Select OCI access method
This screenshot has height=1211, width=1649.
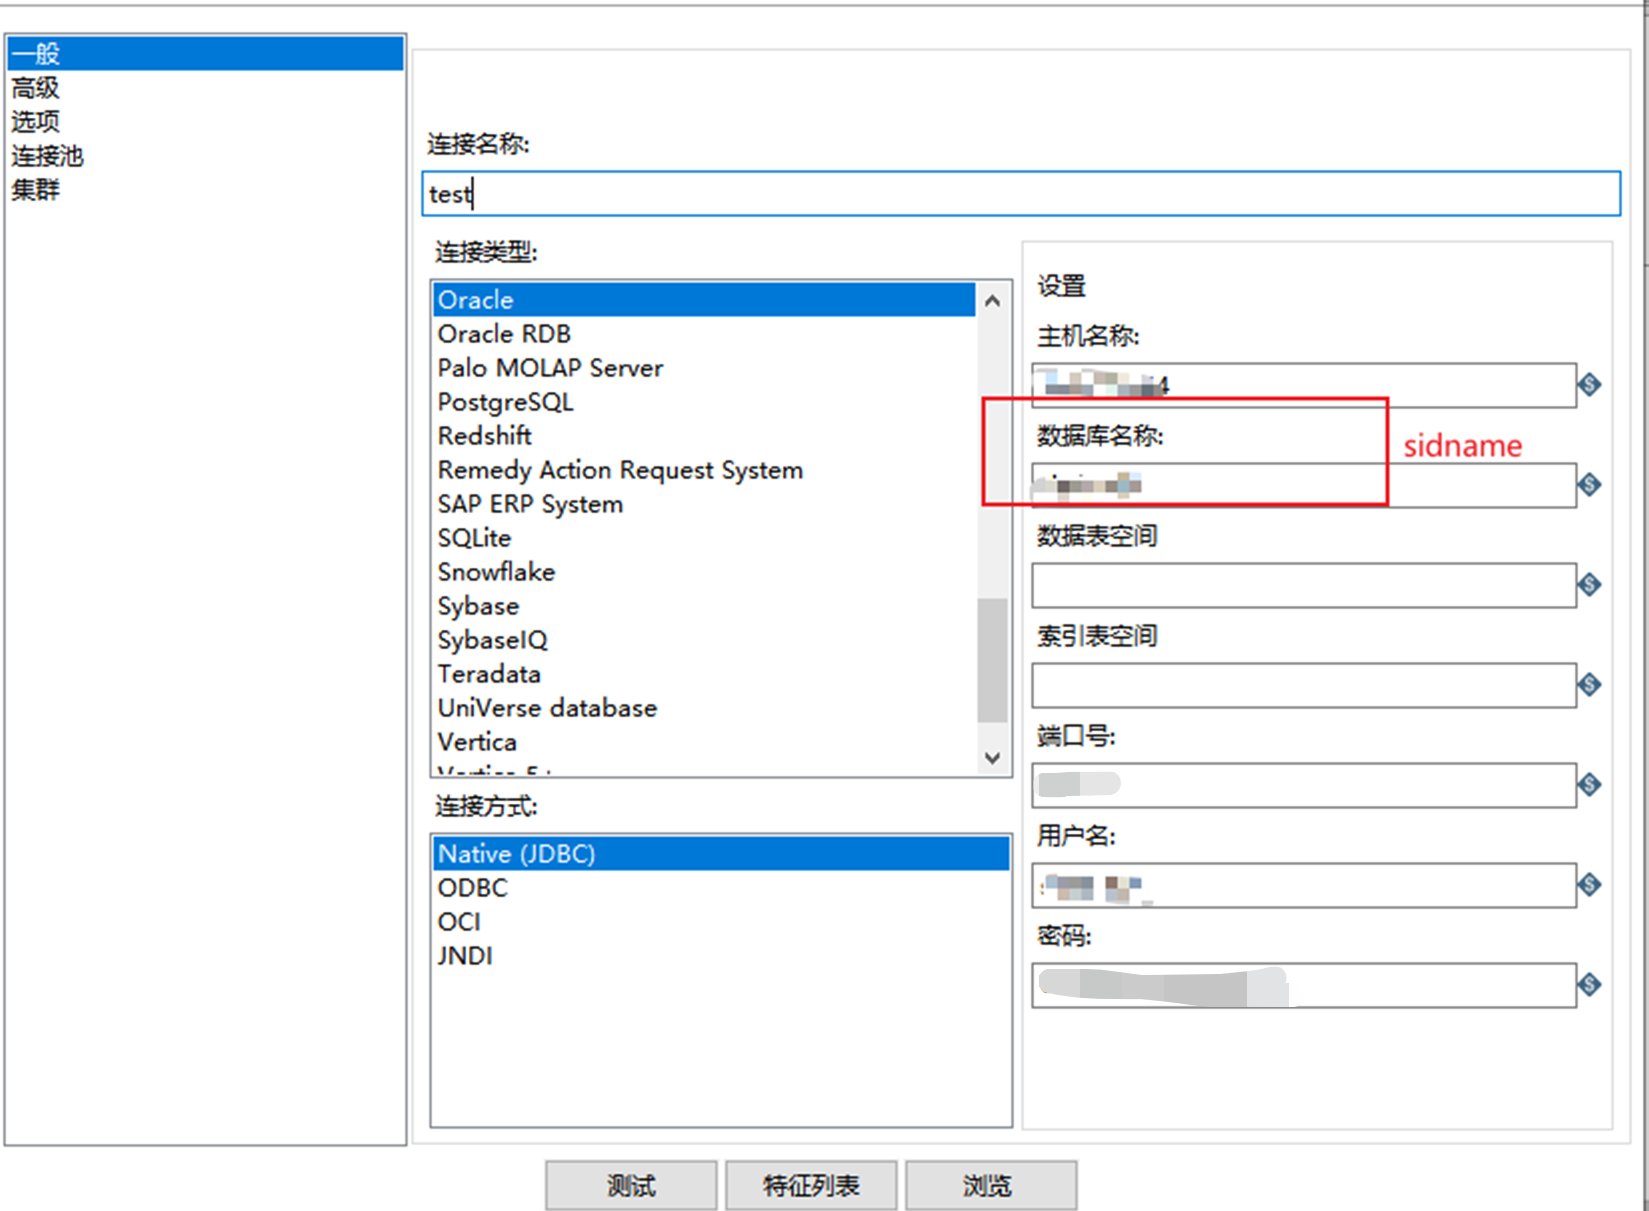point(721,922)
